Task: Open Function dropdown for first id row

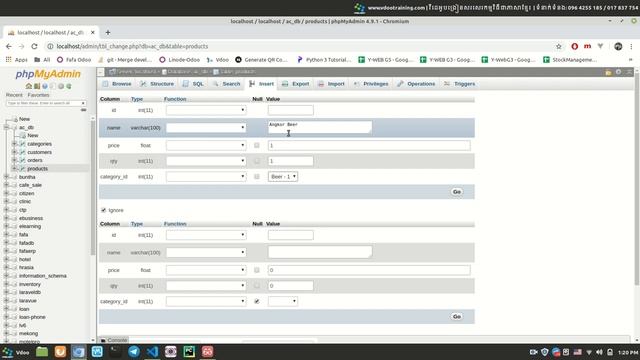Action: pos(206,110)
